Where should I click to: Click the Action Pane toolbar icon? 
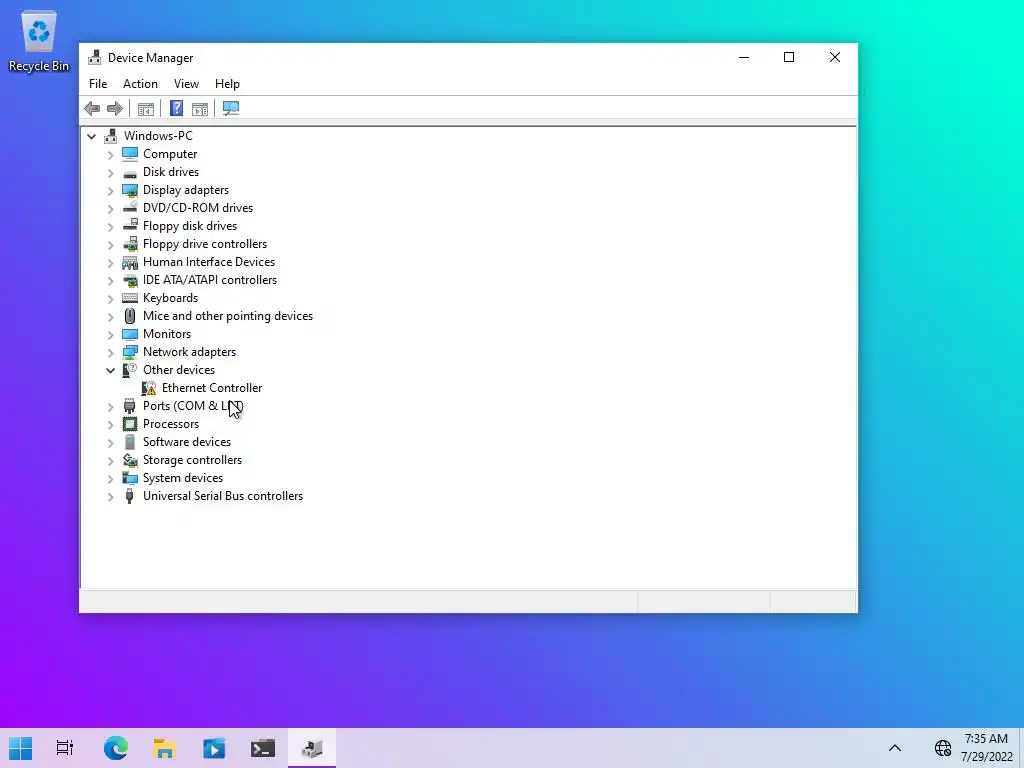(x=200, y=108)
